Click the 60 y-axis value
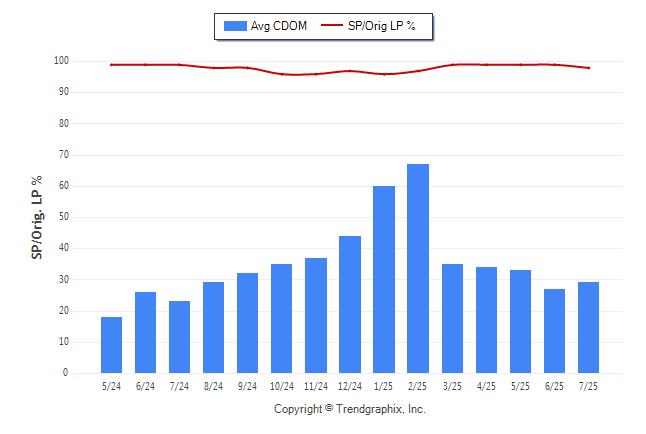Screen dimensions: 646x434 click(64, 186)
